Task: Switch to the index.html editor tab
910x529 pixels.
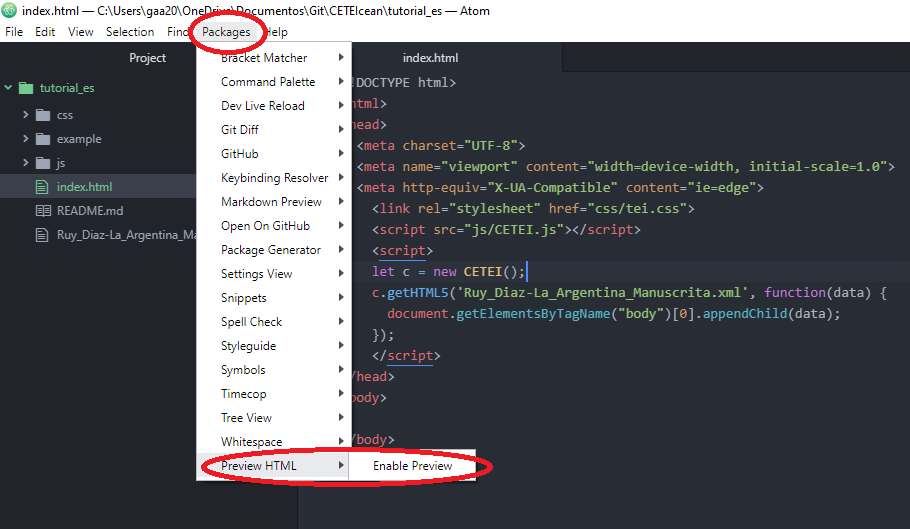Action: 430,58
